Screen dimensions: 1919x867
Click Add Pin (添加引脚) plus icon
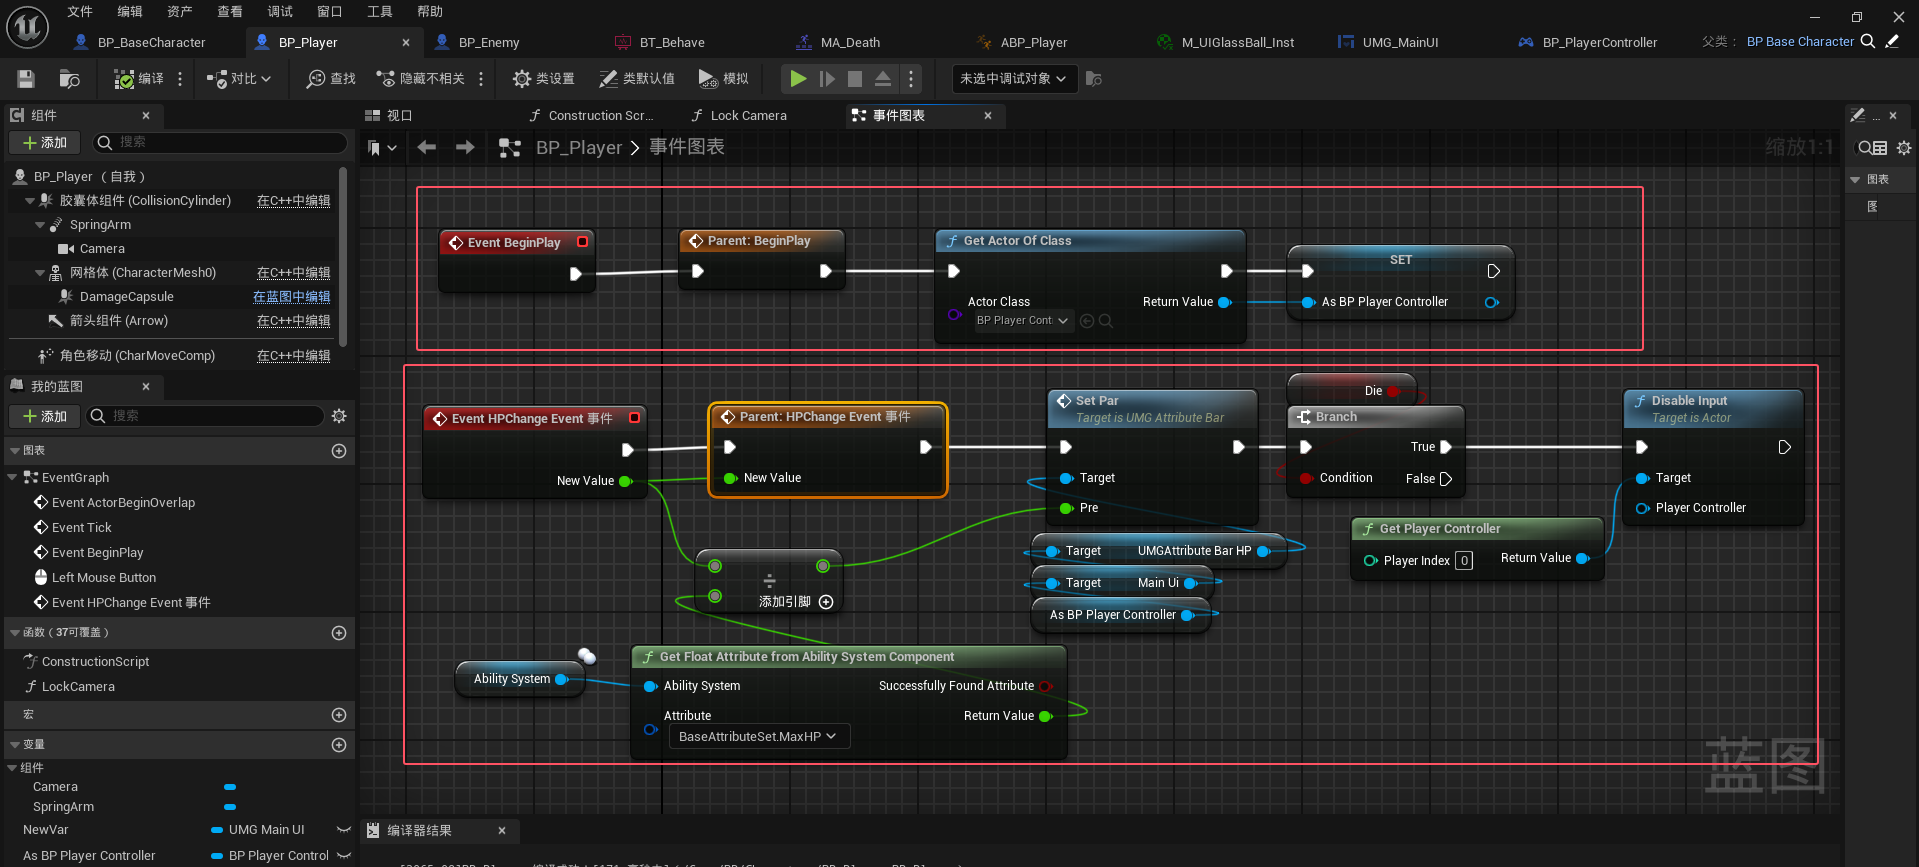pos(826,602)
